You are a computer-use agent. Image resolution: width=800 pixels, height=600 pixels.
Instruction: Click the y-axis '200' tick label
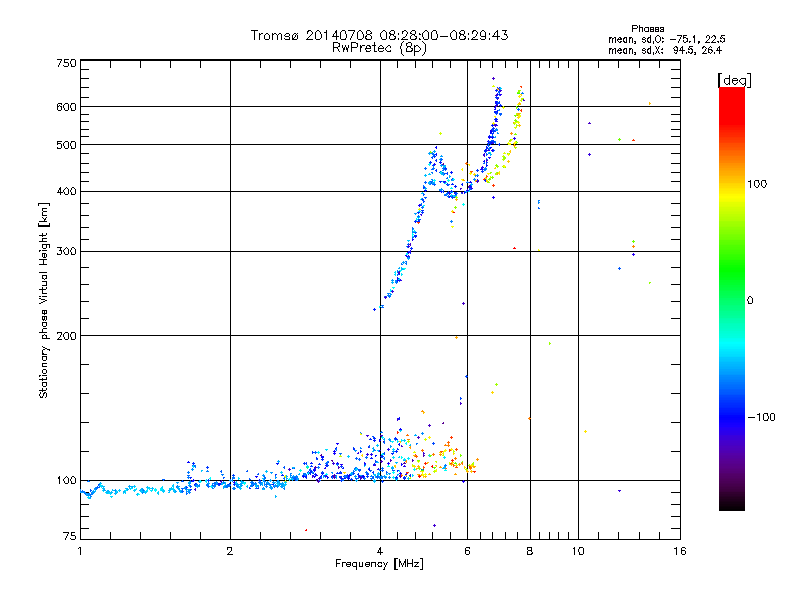pos(66,336)
